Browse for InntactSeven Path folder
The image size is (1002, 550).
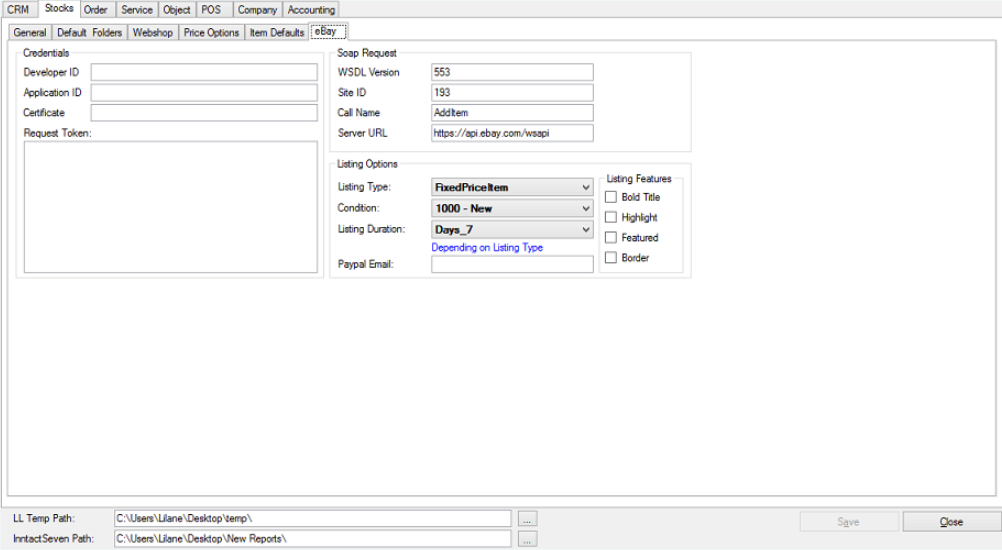527,539
